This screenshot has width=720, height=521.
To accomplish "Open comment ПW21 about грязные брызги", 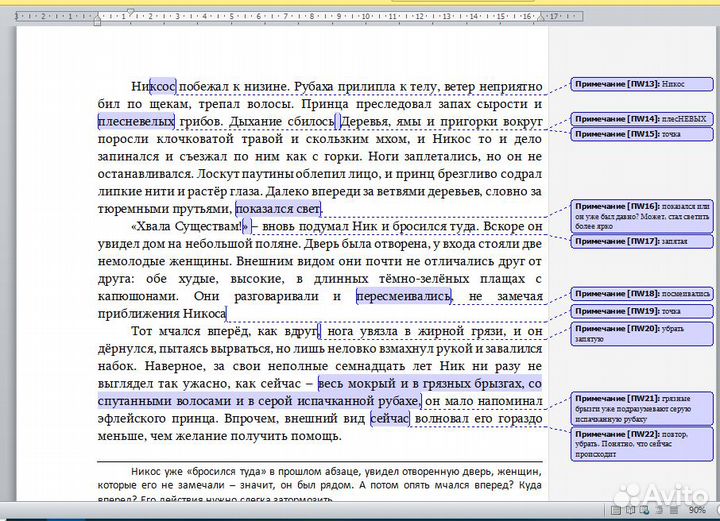I will (x=642, y=409).
